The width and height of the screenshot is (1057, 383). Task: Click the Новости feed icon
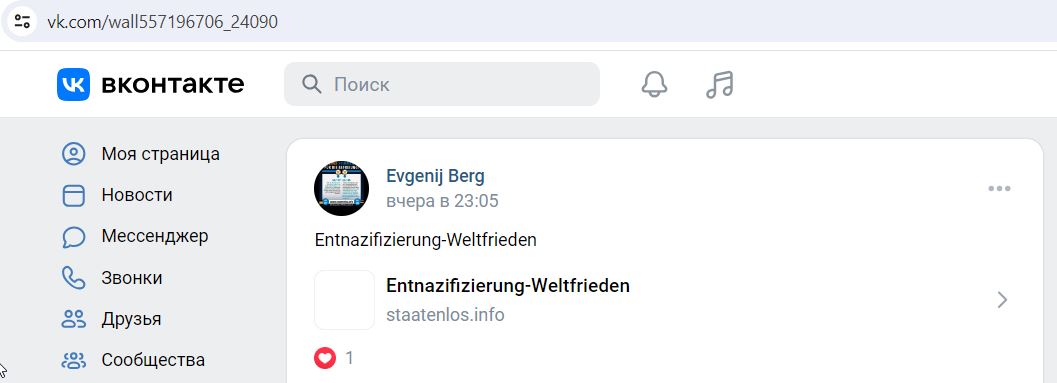coord(73,195)
